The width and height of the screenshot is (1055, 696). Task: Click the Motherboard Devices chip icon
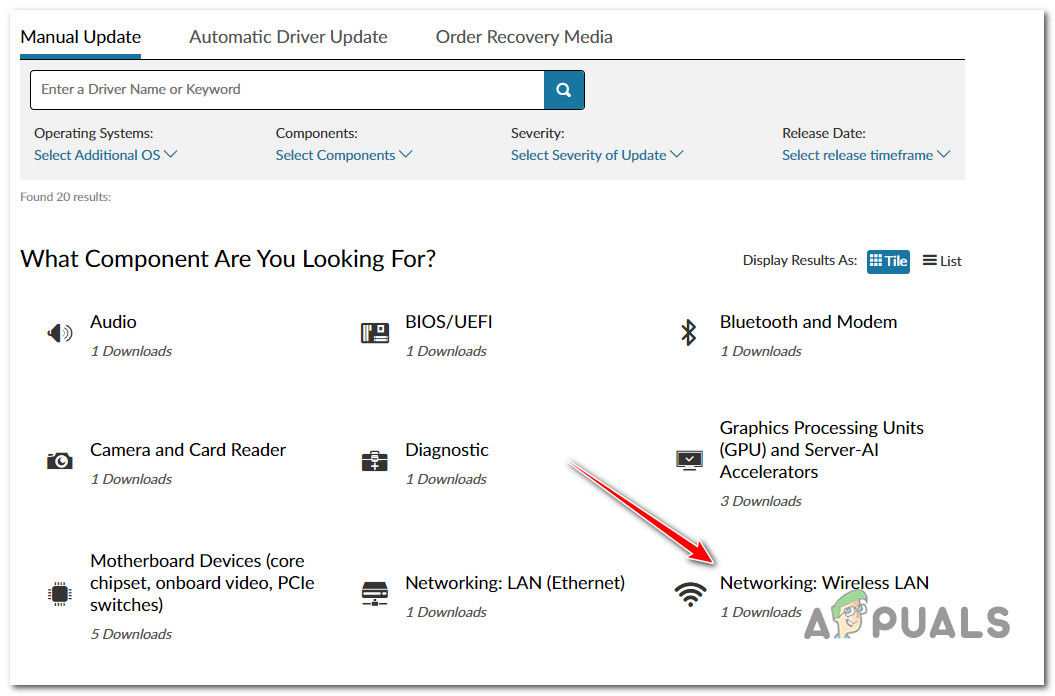(x=60, y=594)
